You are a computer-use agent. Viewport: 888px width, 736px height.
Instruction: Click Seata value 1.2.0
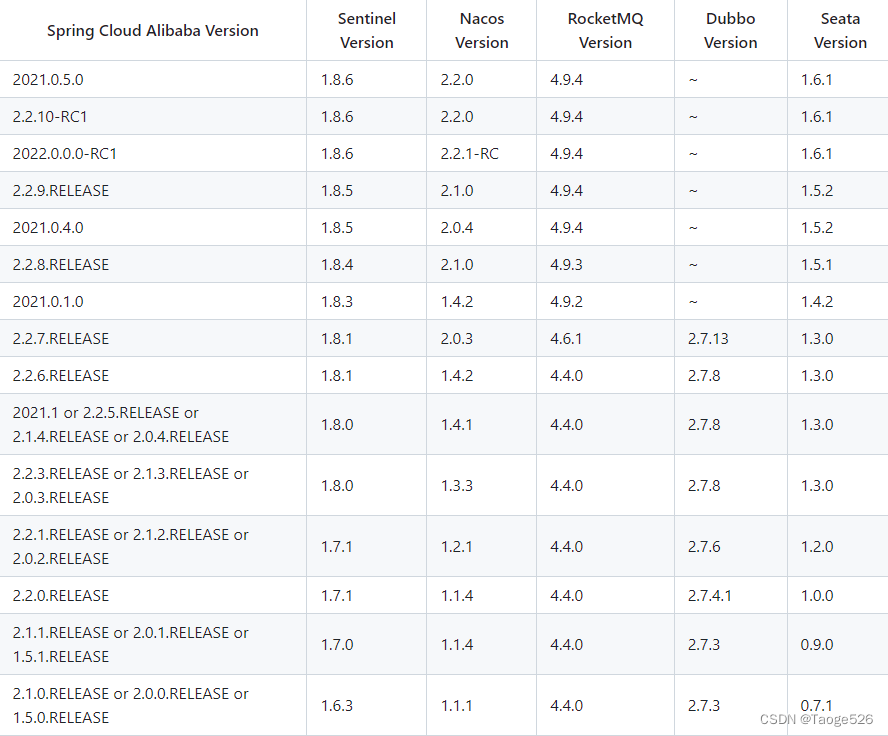click(817, 547)
